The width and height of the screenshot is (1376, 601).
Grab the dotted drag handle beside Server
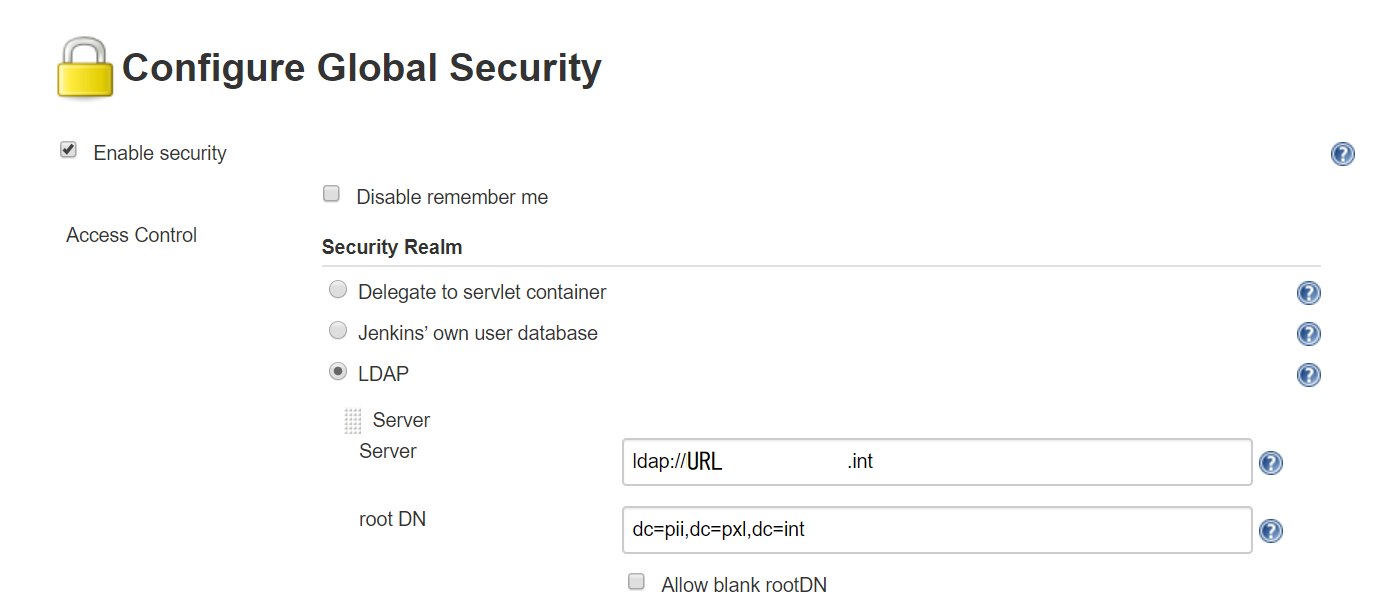point(352,420)
